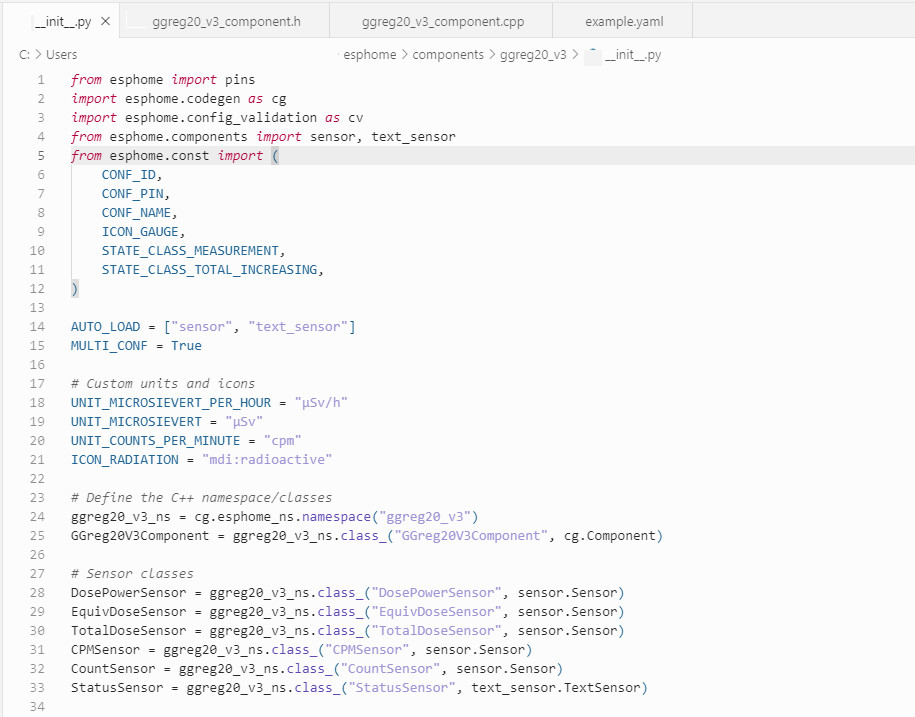Expand the Users breadcrumb folder
This screenshot has width=915, height=717.
[61, 55]
